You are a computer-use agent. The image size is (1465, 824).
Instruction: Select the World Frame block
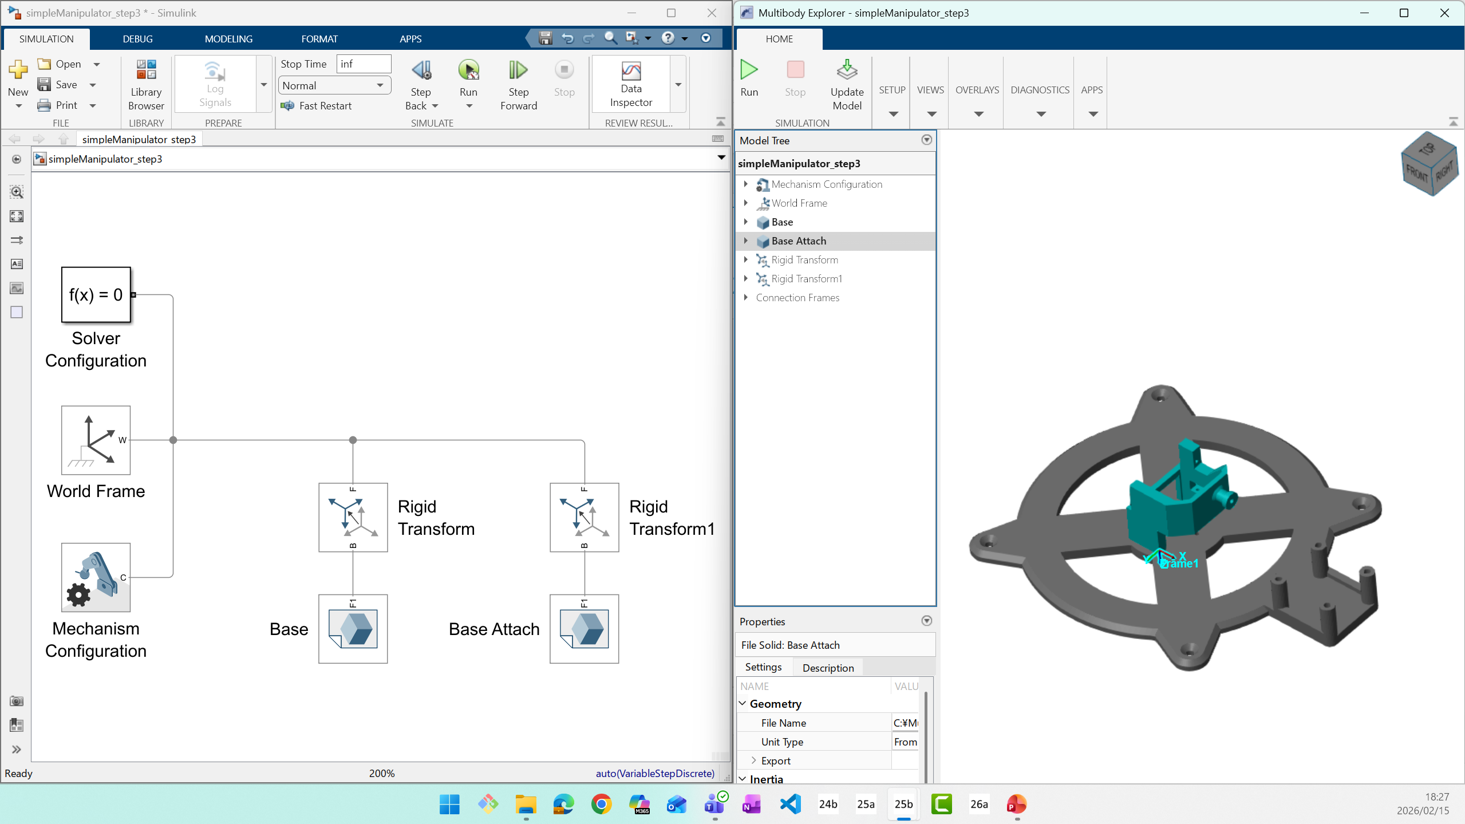pyautogui.click(x=96, y=440)
